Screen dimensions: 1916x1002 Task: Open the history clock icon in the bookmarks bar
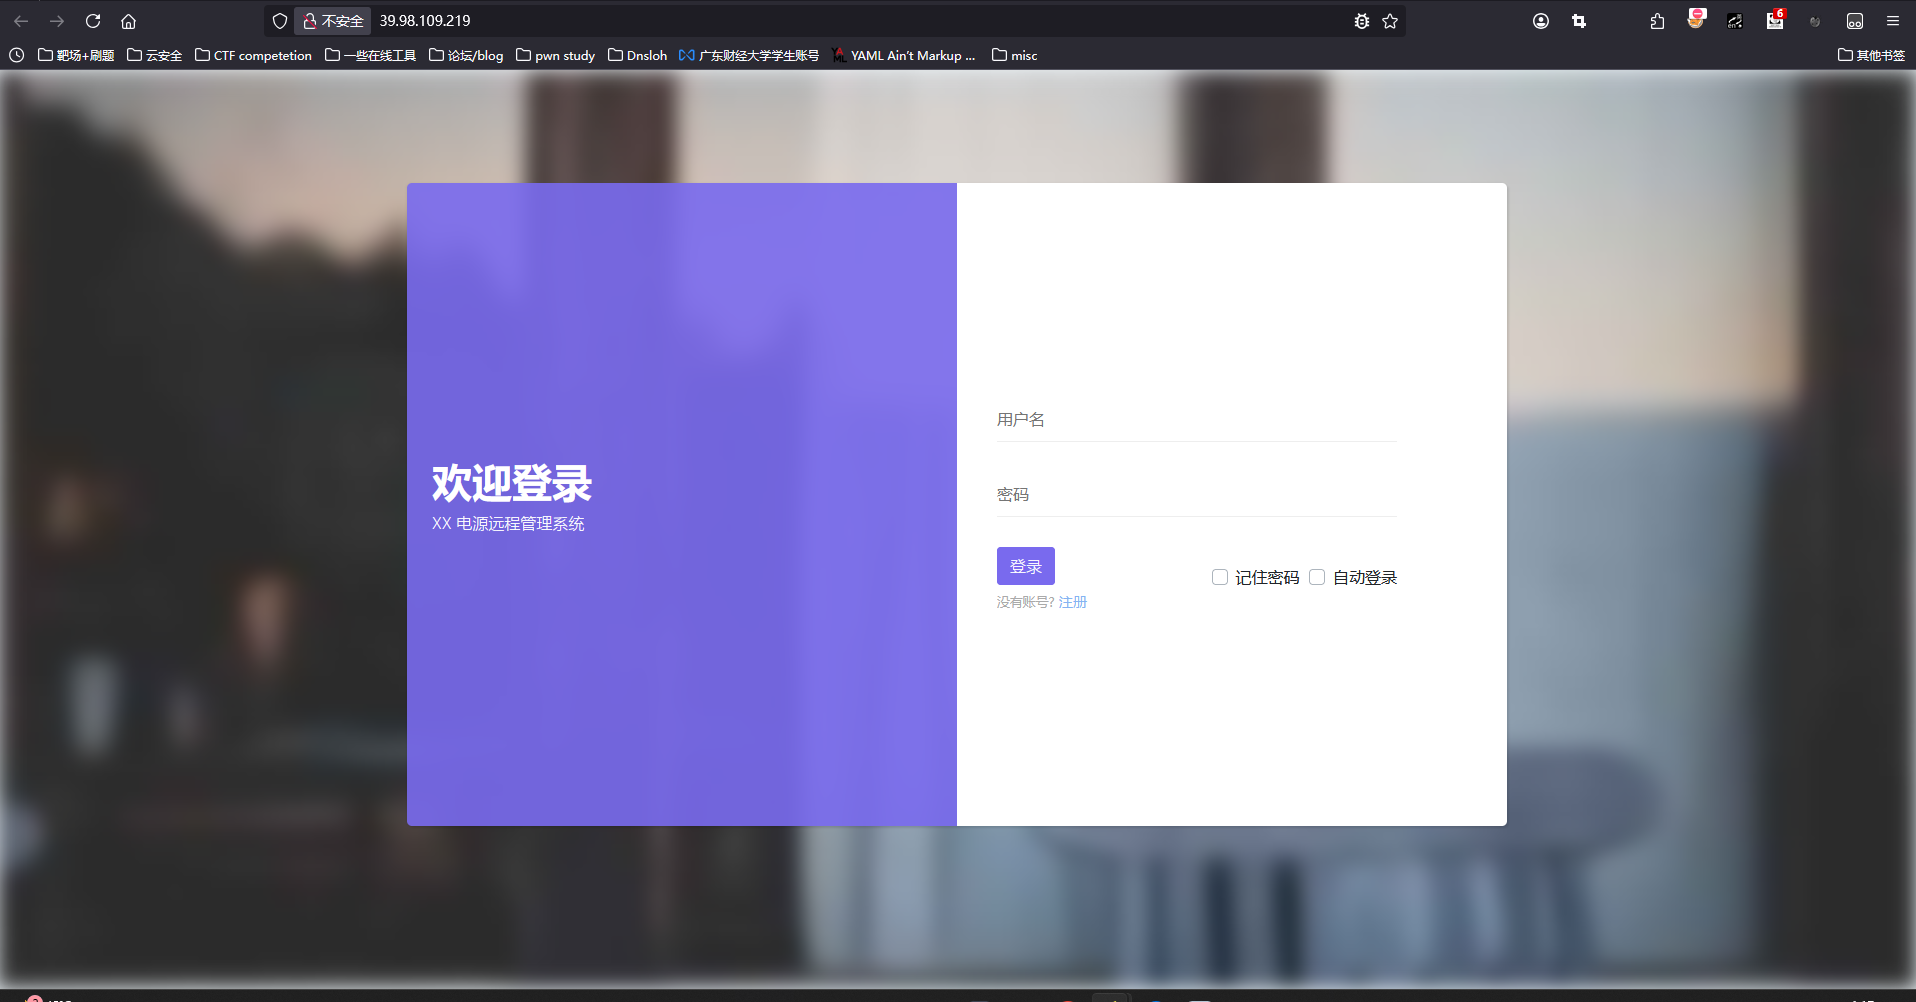coord(17,55)
